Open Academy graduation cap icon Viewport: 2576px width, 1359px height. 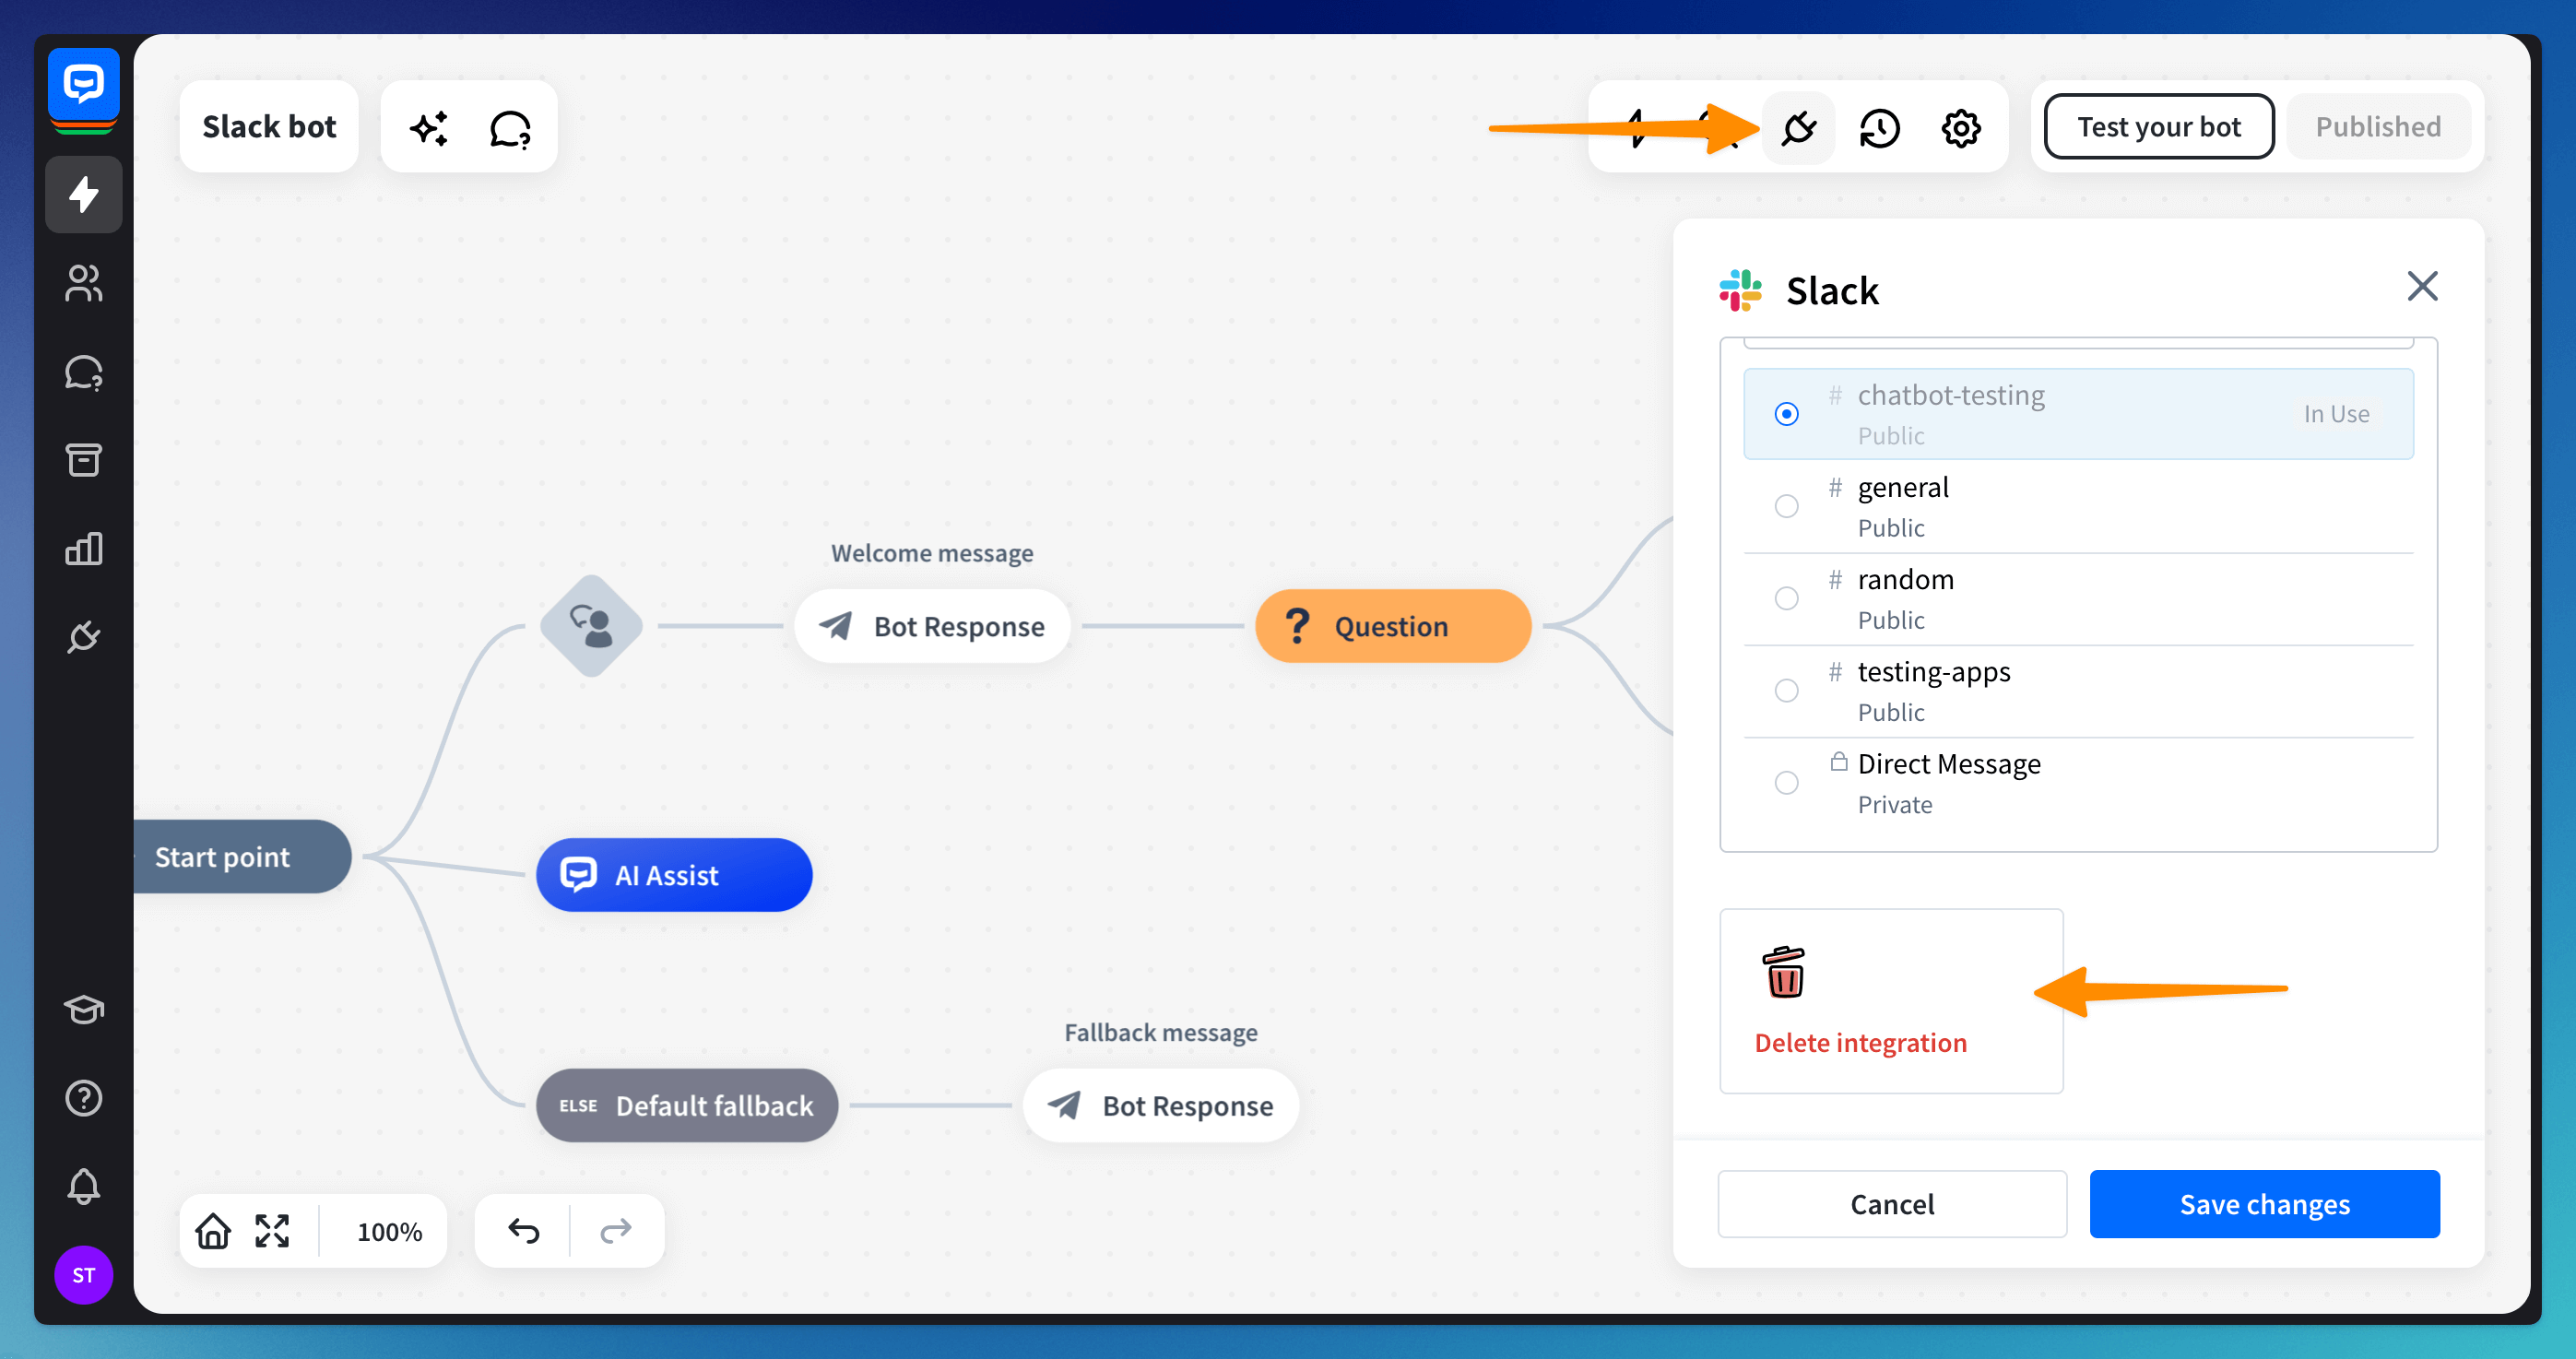click(83, 1009)
